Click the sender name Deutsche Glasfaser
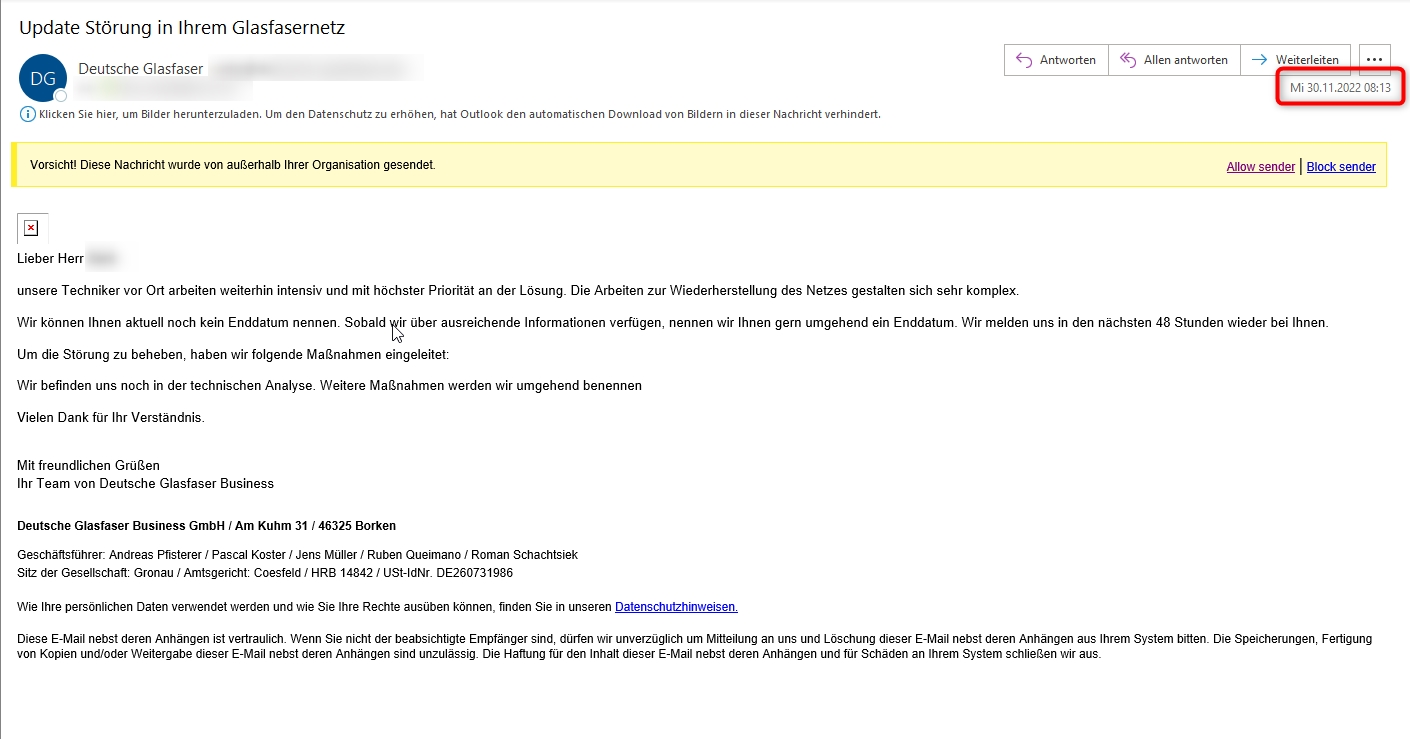Viewport: 1410px width, 739px height. click(x=141, y=69)
